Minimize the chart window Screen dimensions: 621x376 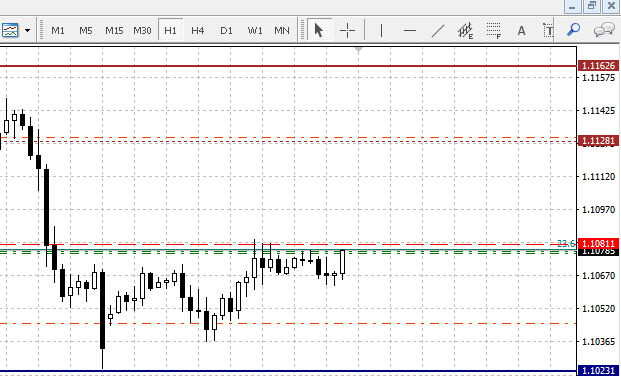pos(572,7)
